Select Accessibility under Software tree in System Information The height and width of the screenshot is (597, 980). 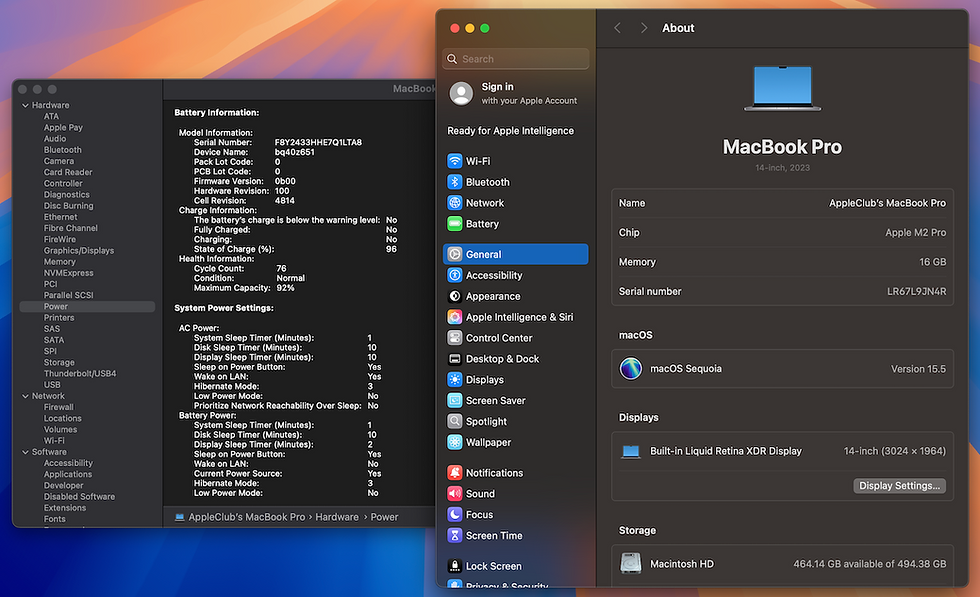(x=68, y=463)
